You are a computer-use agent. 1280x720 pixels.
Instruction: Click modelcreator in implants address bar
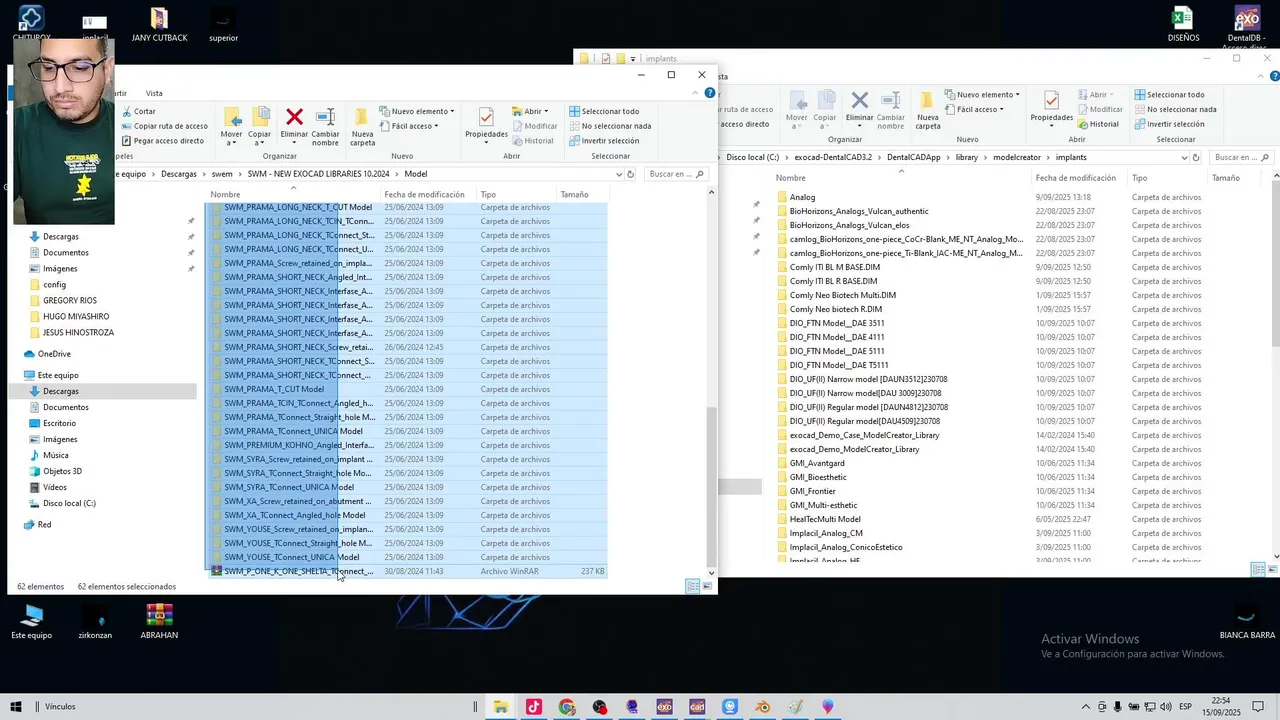(1016, 157)
